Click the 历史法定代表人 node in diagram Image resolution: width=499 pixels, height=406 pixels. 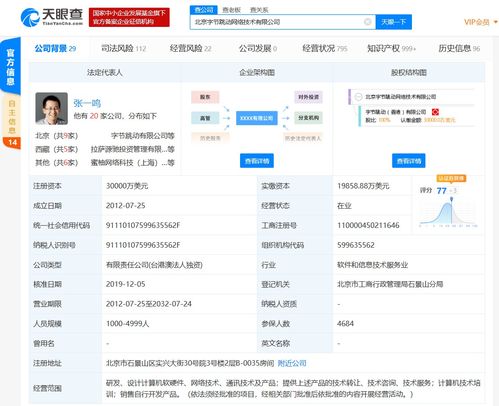303,138
